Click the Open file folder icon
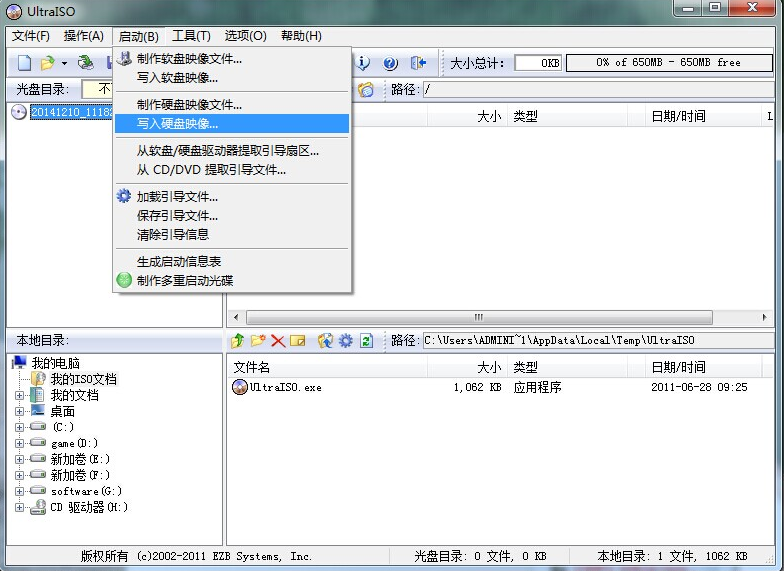This screenshot has height=571, width=784. 48,63
